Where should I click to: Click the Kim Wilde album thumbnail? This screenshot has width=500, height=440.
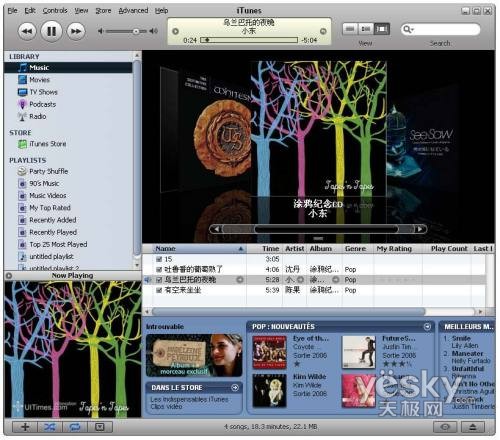pyautogui.click(x=269, y=391)
